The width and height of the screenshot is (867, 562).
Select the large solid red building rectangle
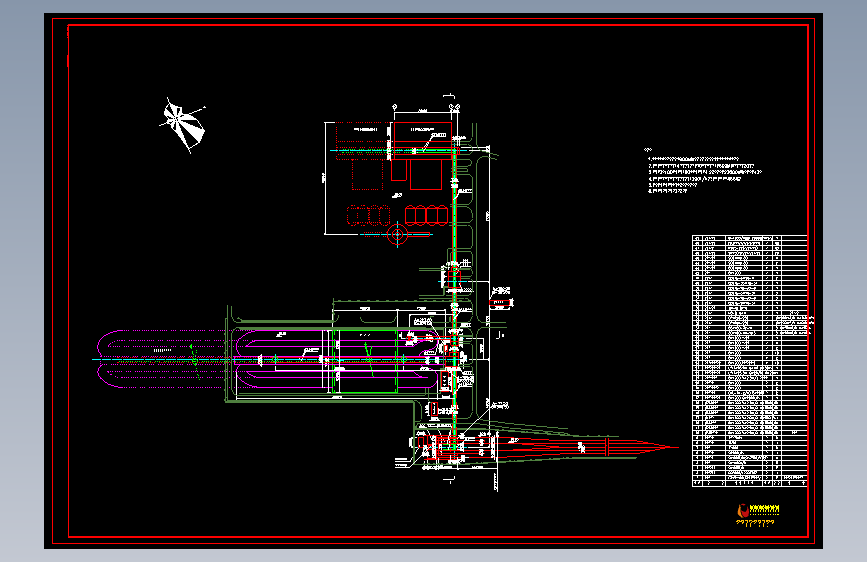click(422, 140)
